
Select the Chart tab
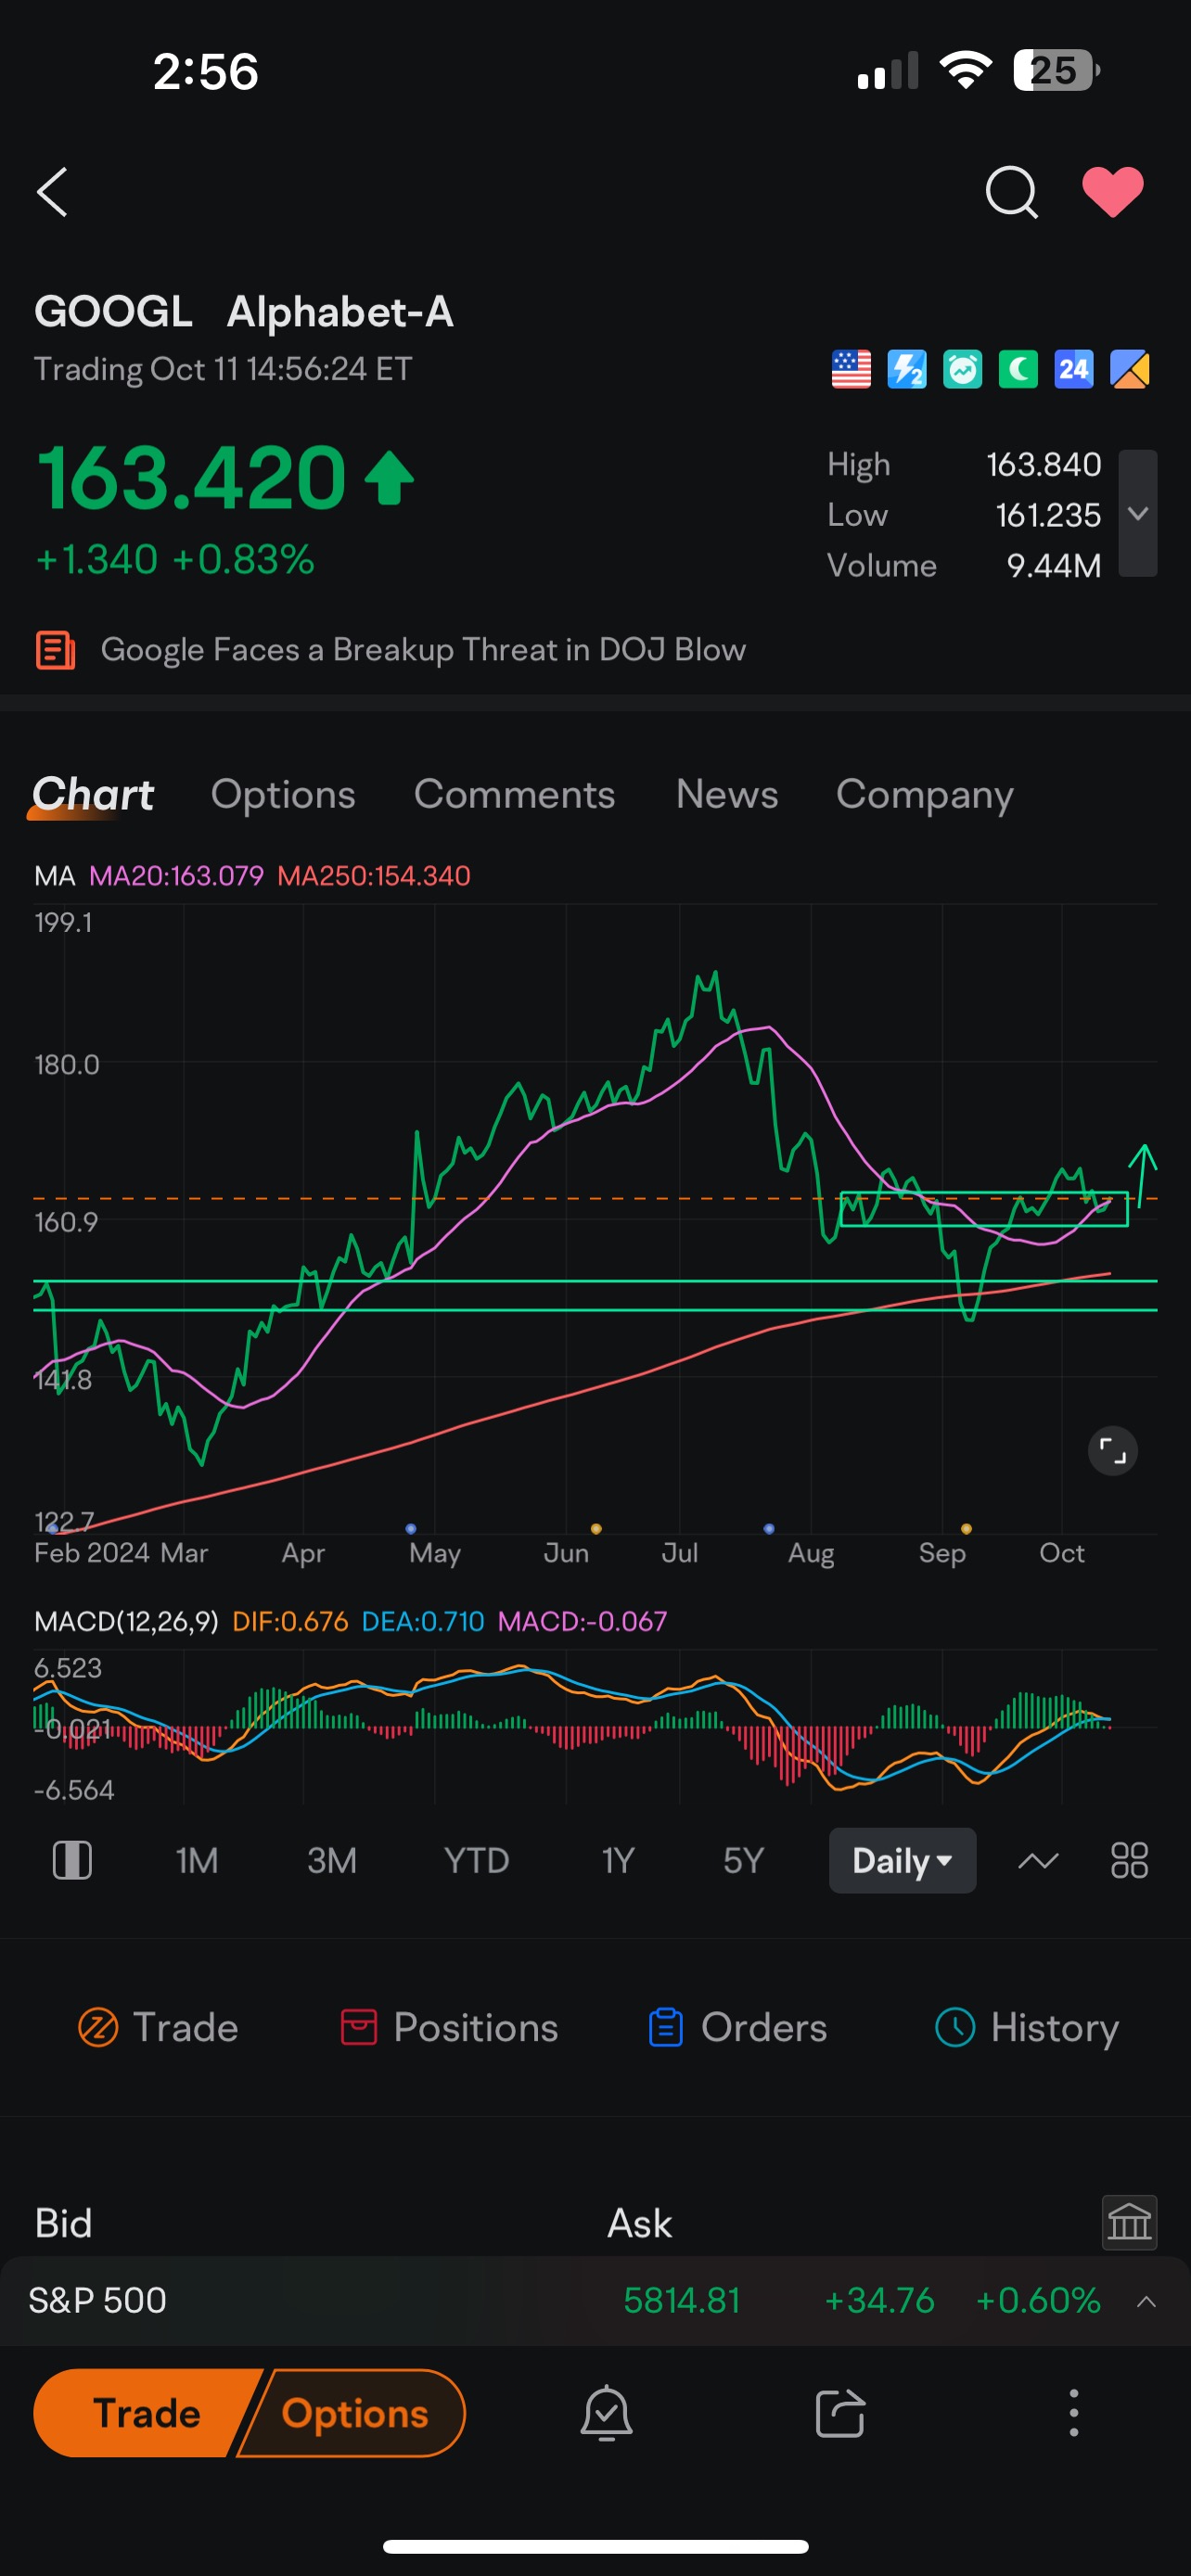pos(93,795)
